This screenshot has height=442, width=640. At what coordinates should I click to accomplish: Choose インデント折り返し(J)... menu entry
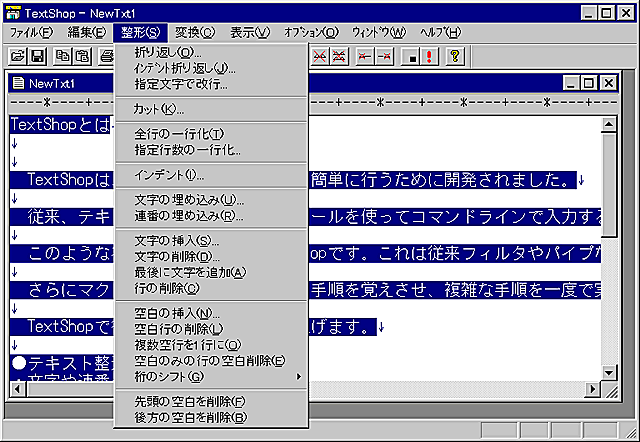click(x=211, y=69)
